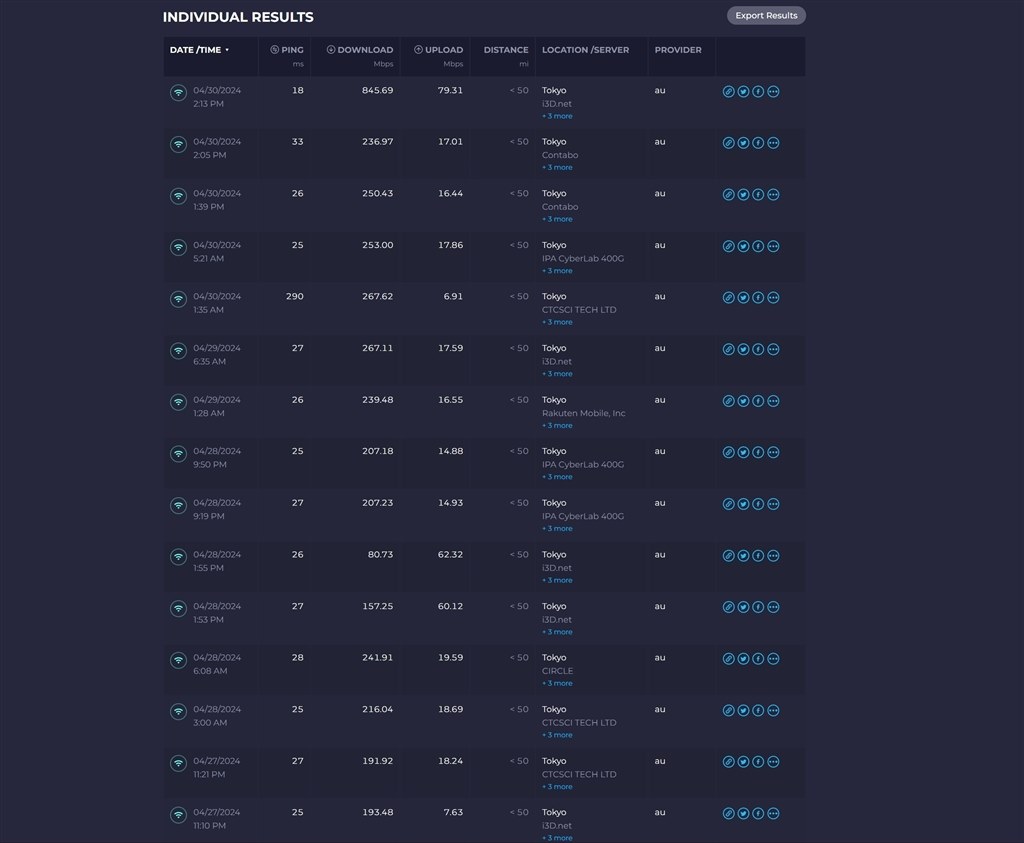Image resolution: width=1024 pixels, height=843 pixels.
Task: Sort by the DATE/TIME column header
Action: pyautogui.click(x=199, y=50)
